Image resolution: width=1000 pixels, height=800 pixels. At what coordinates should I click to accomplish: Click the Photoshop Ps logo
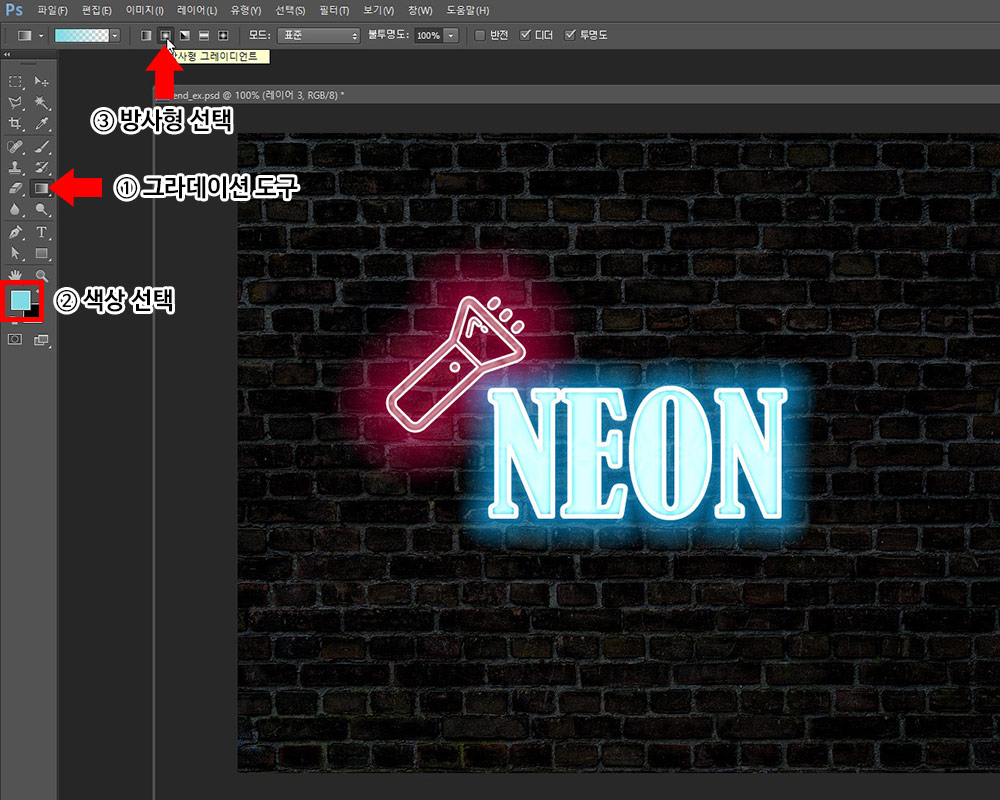click(x=14, y=10)
